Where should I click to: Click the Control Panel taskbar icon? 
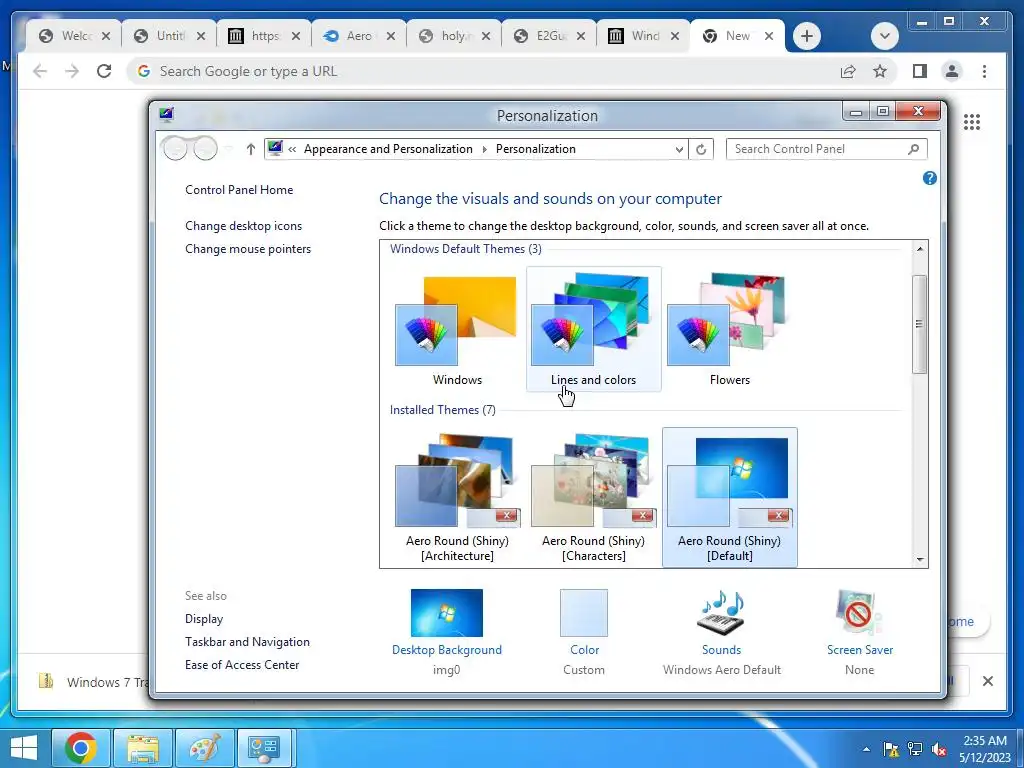tap(264, 748)
